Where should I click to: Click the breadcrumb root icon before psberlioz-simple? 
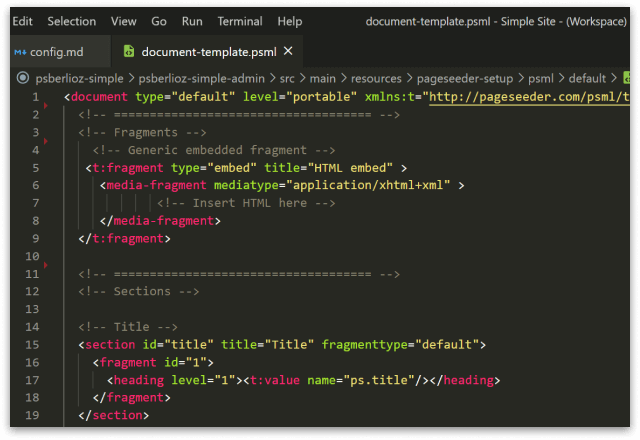click(x=22, y=77)
